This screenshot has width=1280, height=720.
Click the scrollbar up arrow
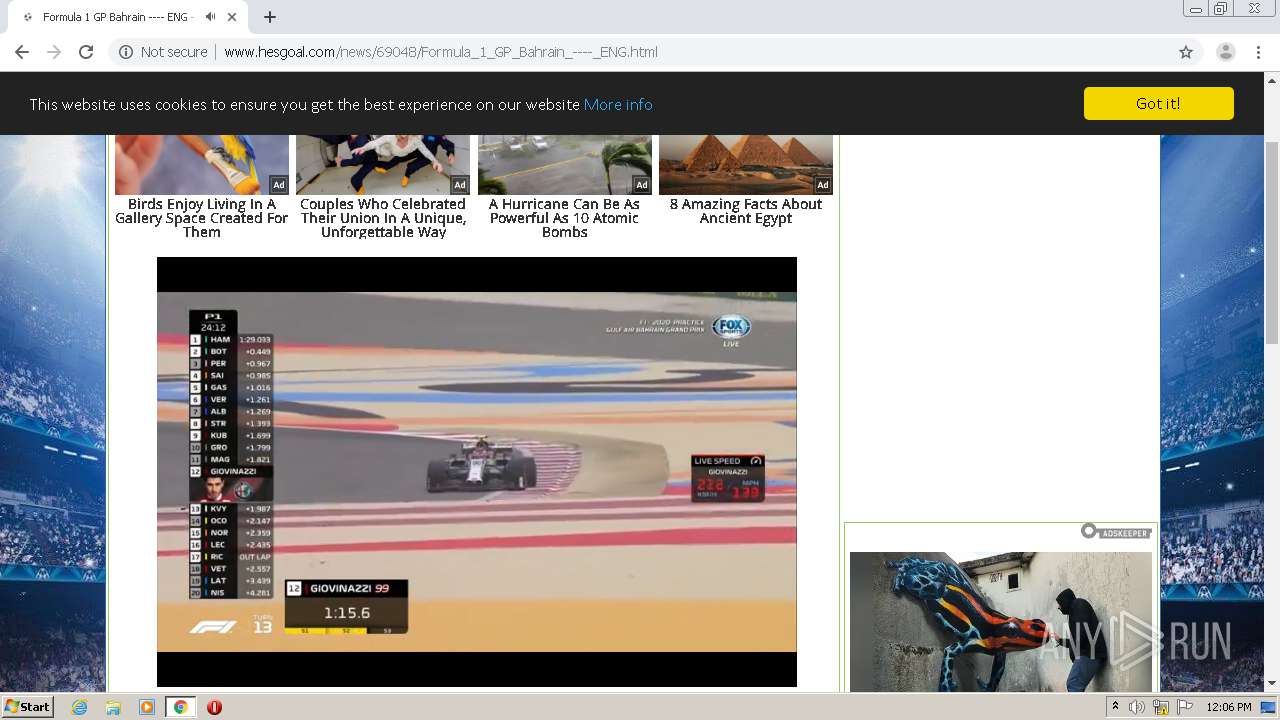click(1272, 79)
